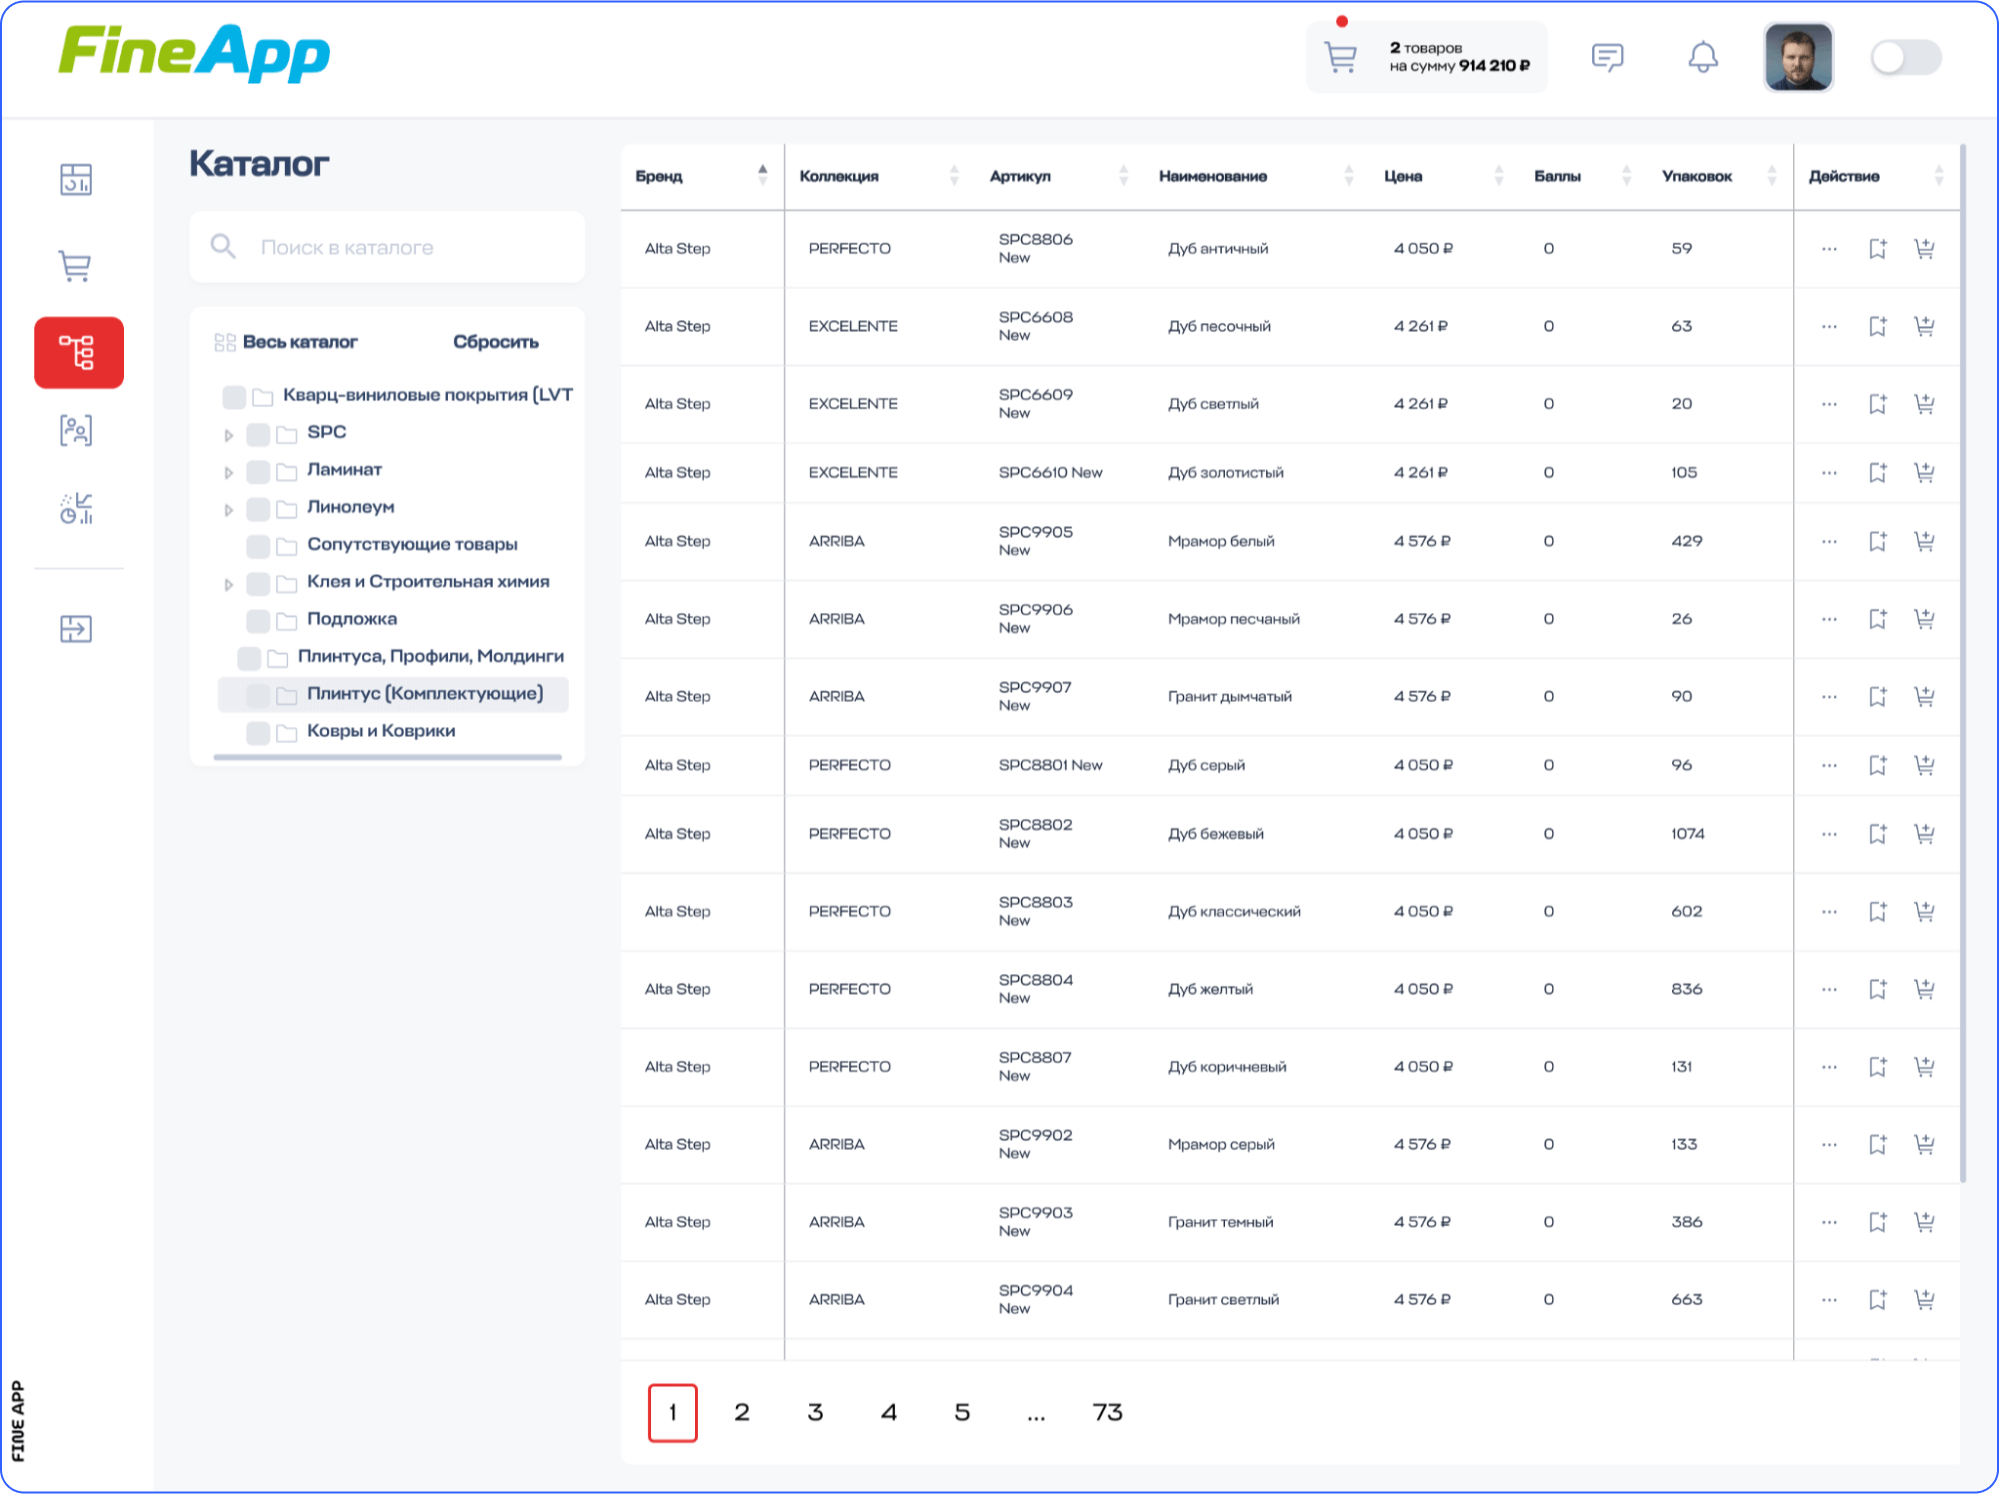Viewport: 1999px width, 1494px height.
Task: Check the Ламинат category checkbox
Action: click(258, 471)
